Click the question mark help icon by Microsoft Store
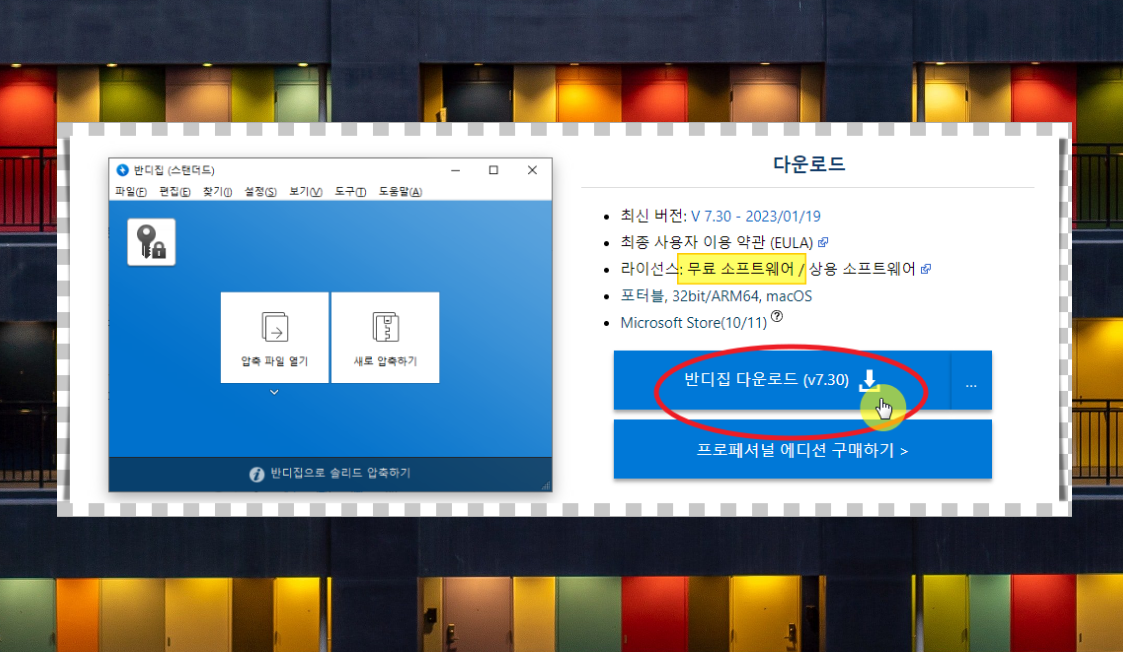Viewport: 1123px width, 652px height. 776,316
